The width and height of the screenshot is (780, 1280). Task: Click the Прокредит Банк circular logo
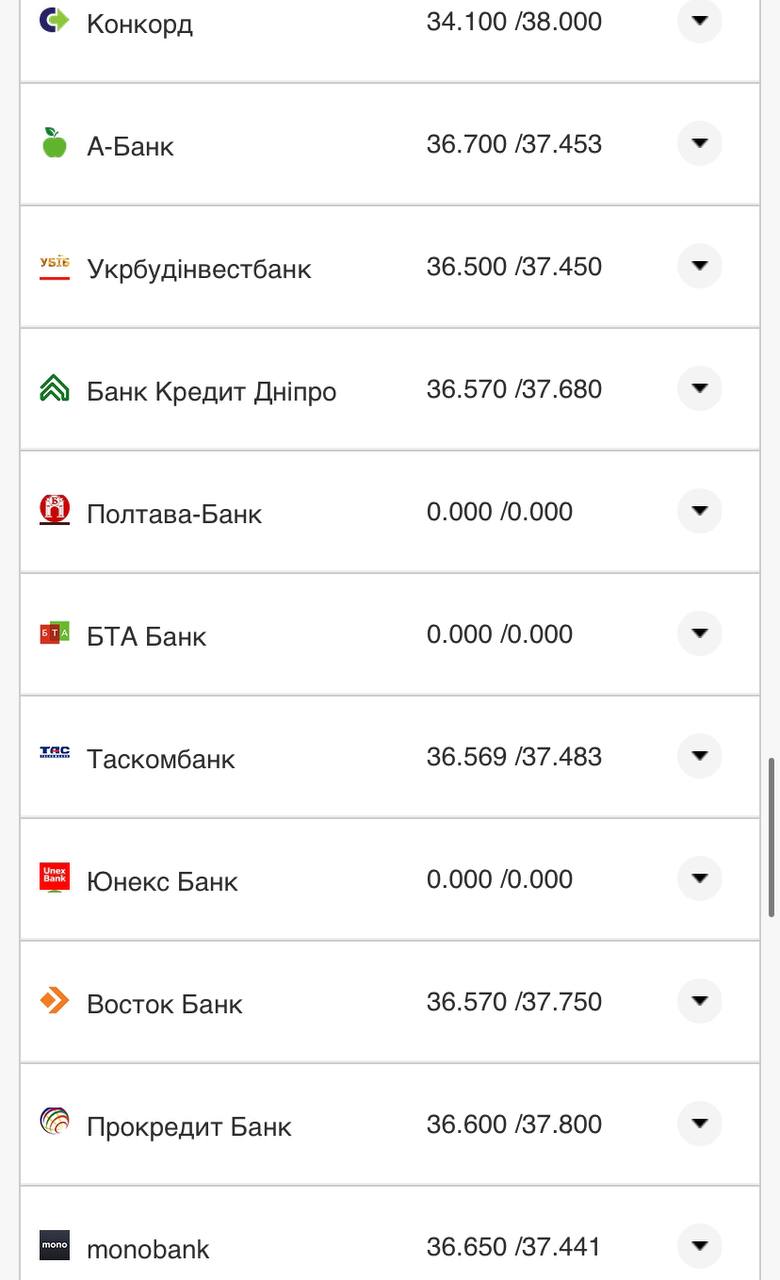(54, 1122)
